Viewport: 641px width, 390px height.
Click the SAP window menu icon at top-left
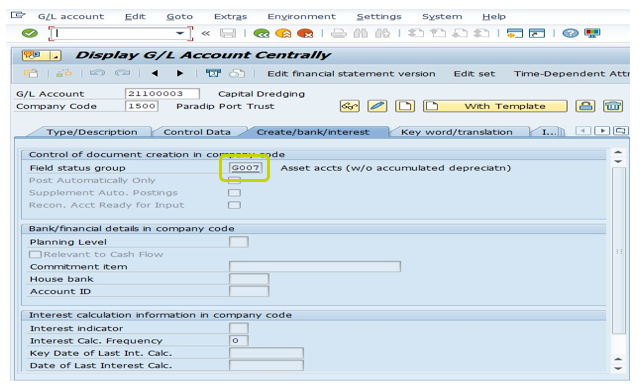pyautogui.click(x=18, y=16)
